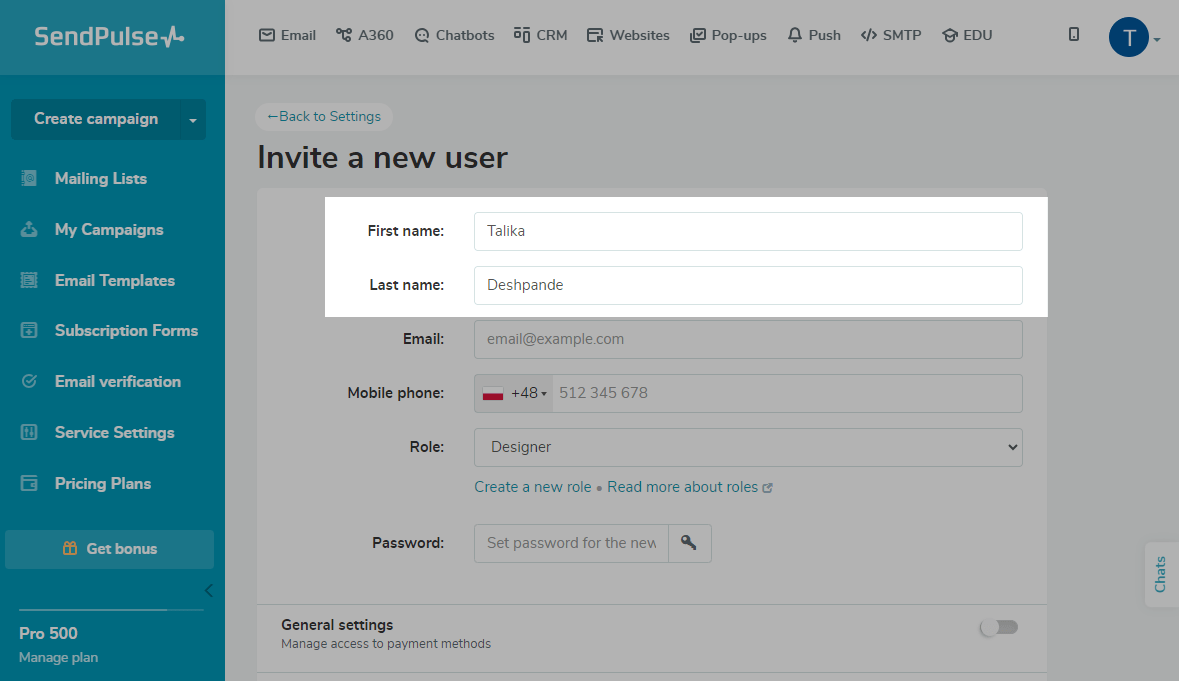Image resolution: width=1179 pixels, height=681 pixels.
Task: Click into the Email input field
Action: click(x=748, y=339)
